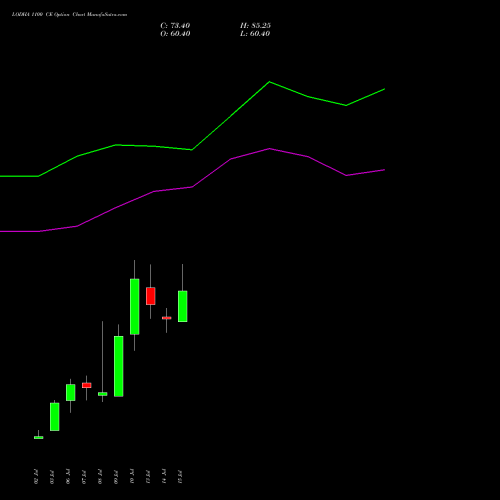Viewport: 500px width, 500px height.
Task: Click the close value C: 73.40
Action: point(175,26)
